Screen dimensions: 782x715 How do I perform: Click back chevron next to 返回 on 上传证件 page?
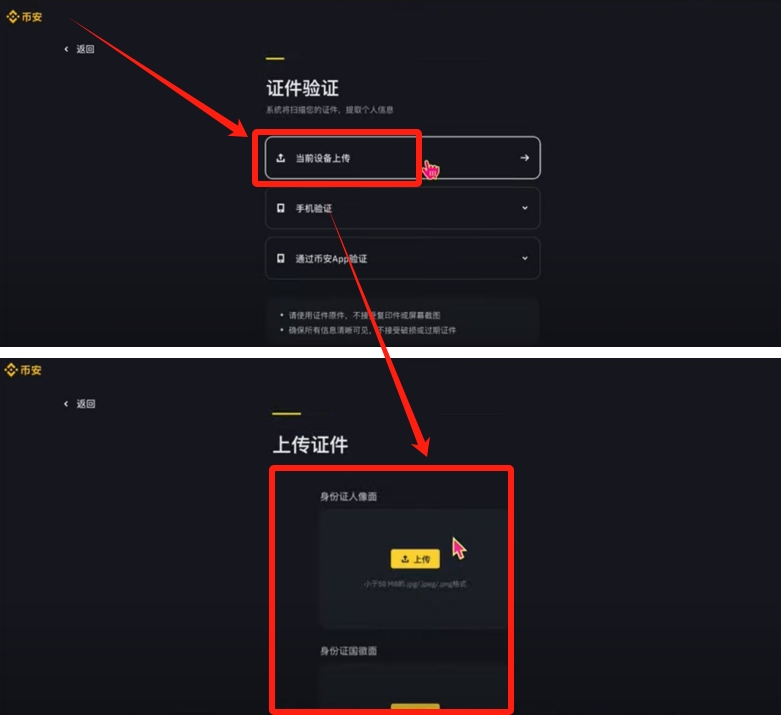(66, 403)
